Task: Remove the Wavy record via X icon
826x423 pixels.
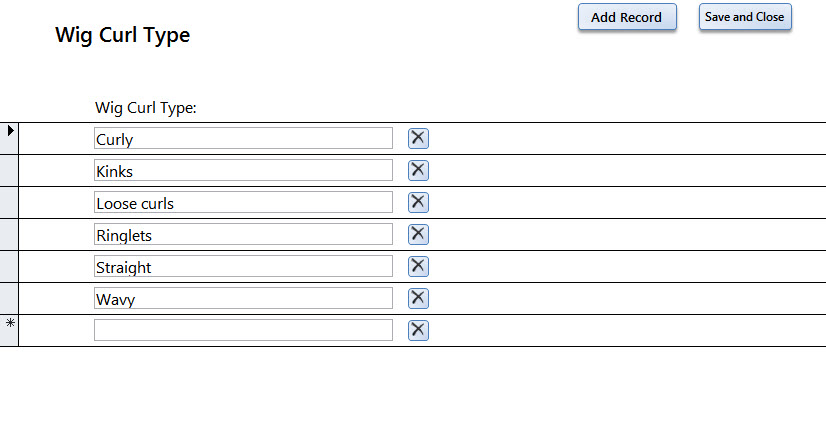Action: [418, 298]
